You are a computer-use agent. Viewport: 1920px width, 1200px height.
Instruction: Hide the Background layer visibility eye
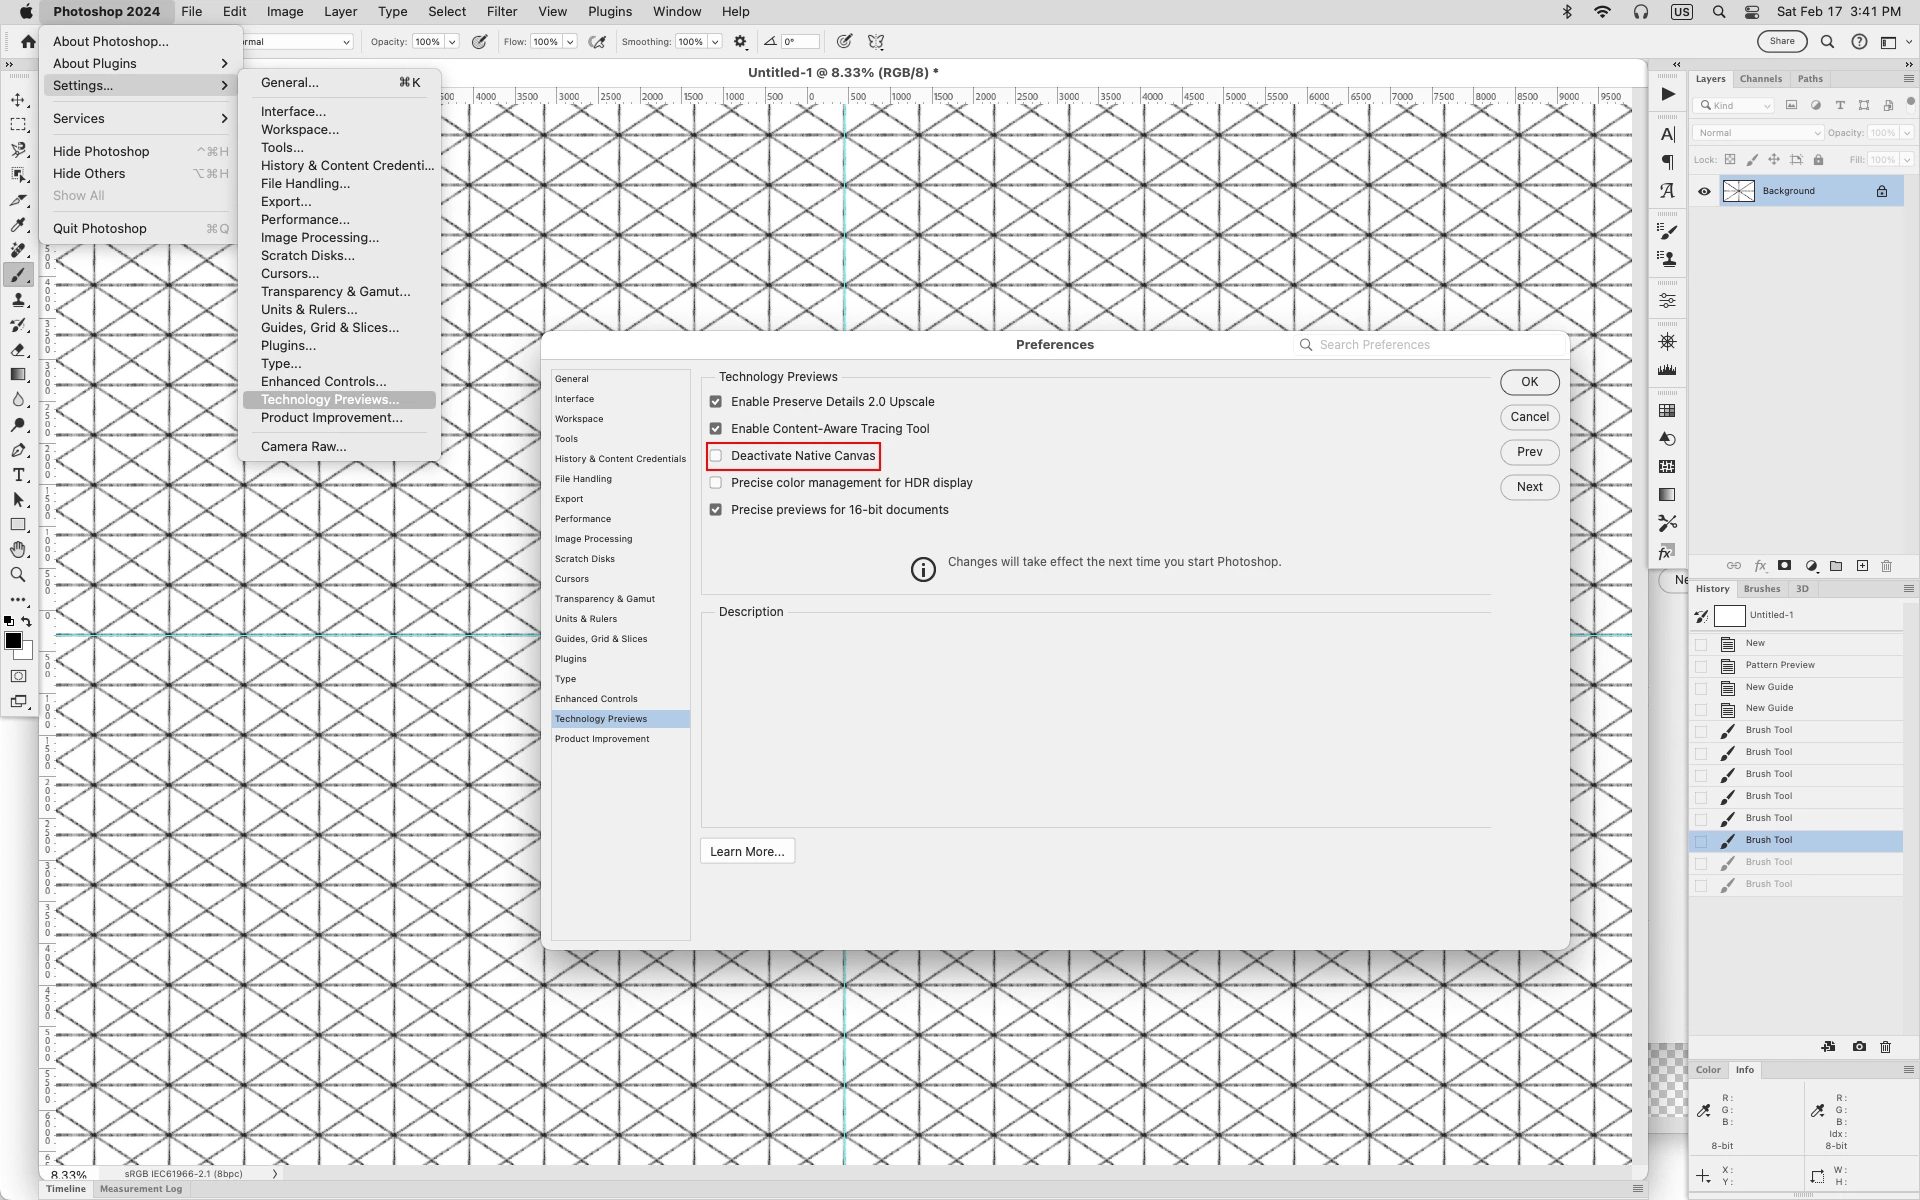point(1705,191)
